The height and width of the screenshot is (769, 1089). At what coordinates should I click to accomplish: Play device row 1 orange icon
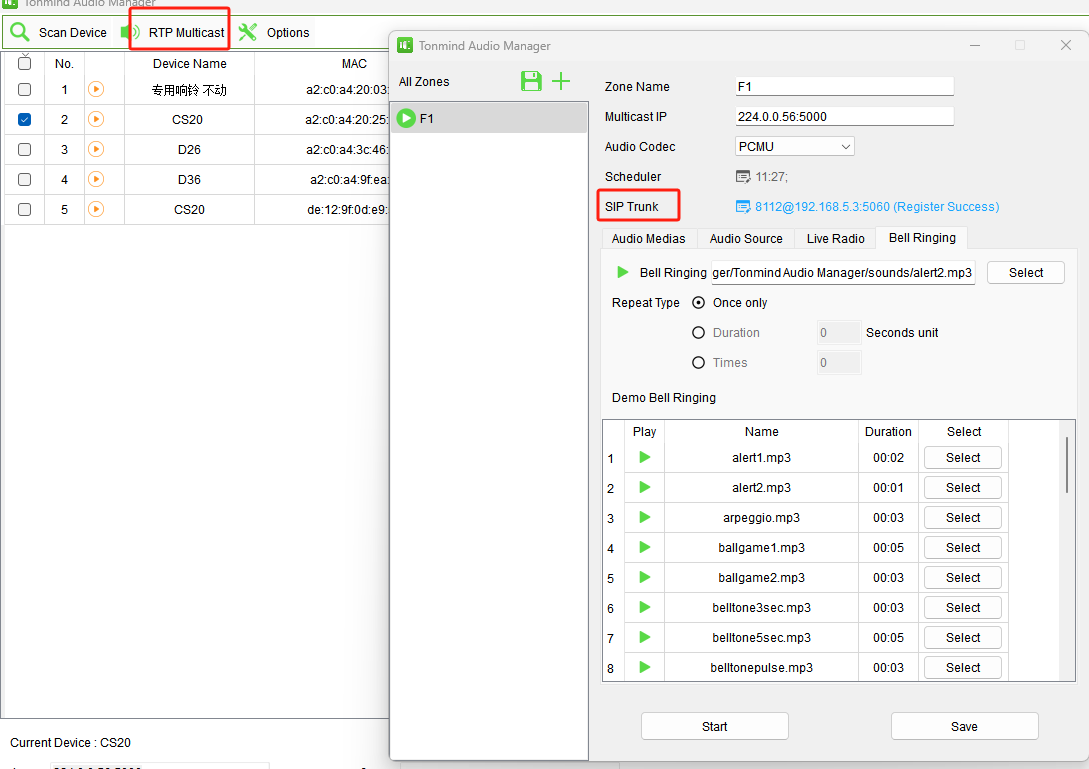click(96, 89)
